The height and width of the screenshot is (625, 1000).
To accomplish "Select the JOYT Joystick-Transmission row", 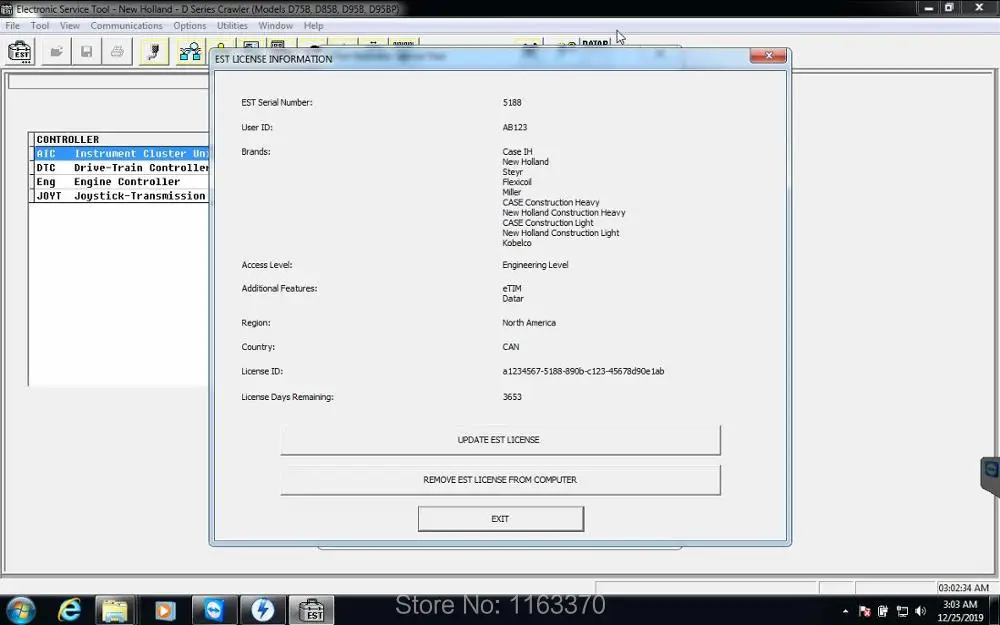I will tap(121, 196).
